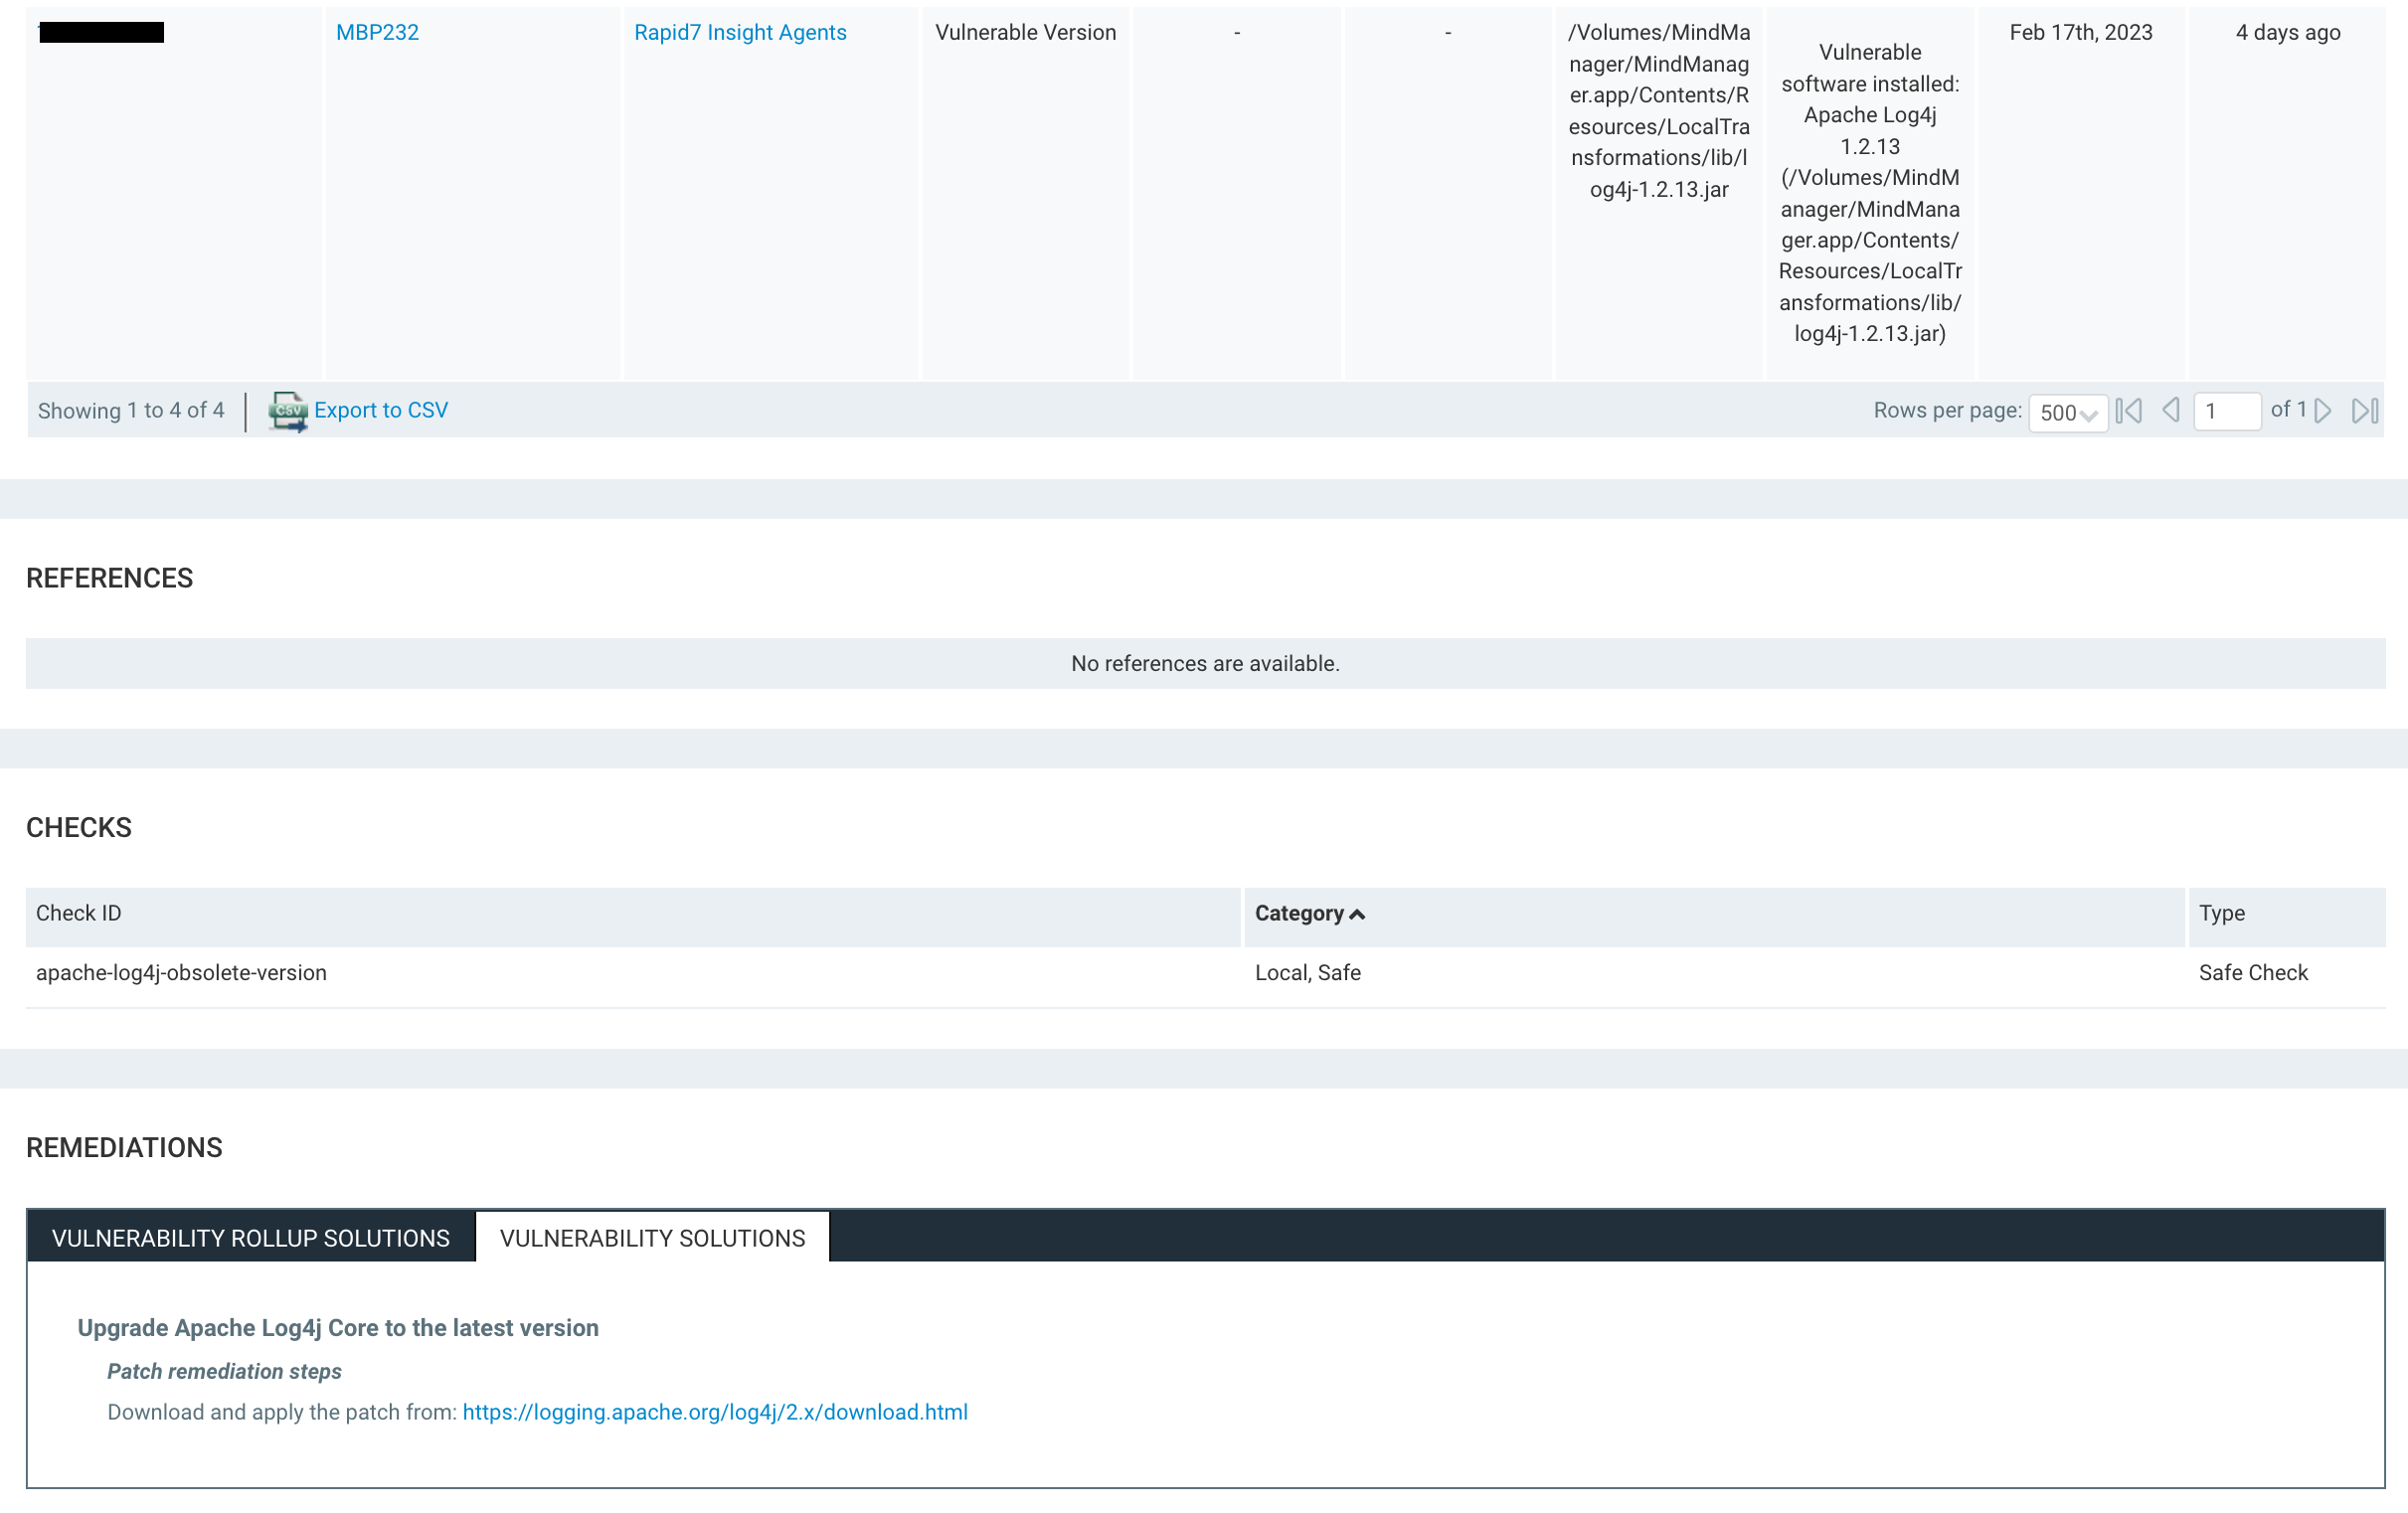Select the Vulnerability Solutions tab
Screen dimensions: 2408x1513
[652, 1238]
